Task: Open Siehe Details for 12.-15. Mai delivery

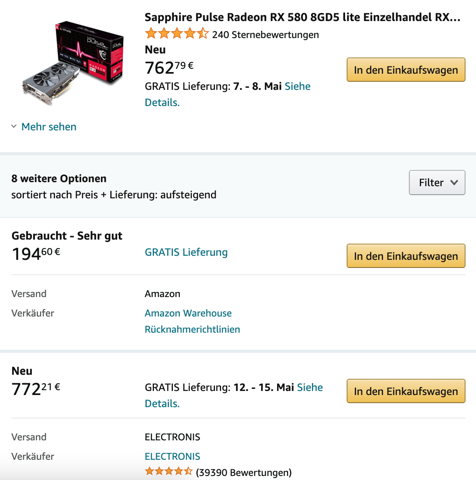Action: pos(234,395)
